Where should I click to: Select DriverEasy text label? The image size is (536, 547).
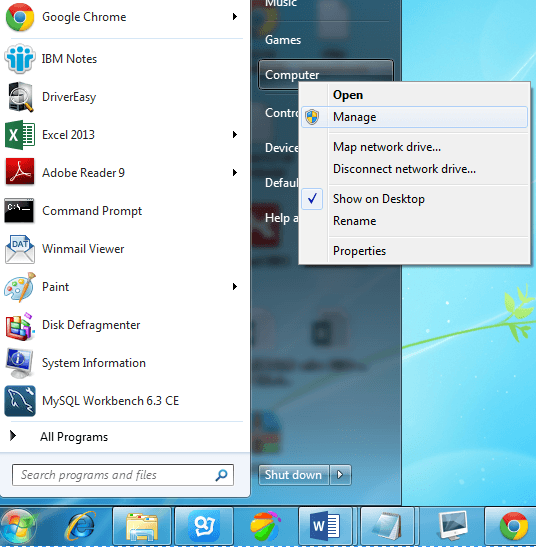(x=69, y=97)
